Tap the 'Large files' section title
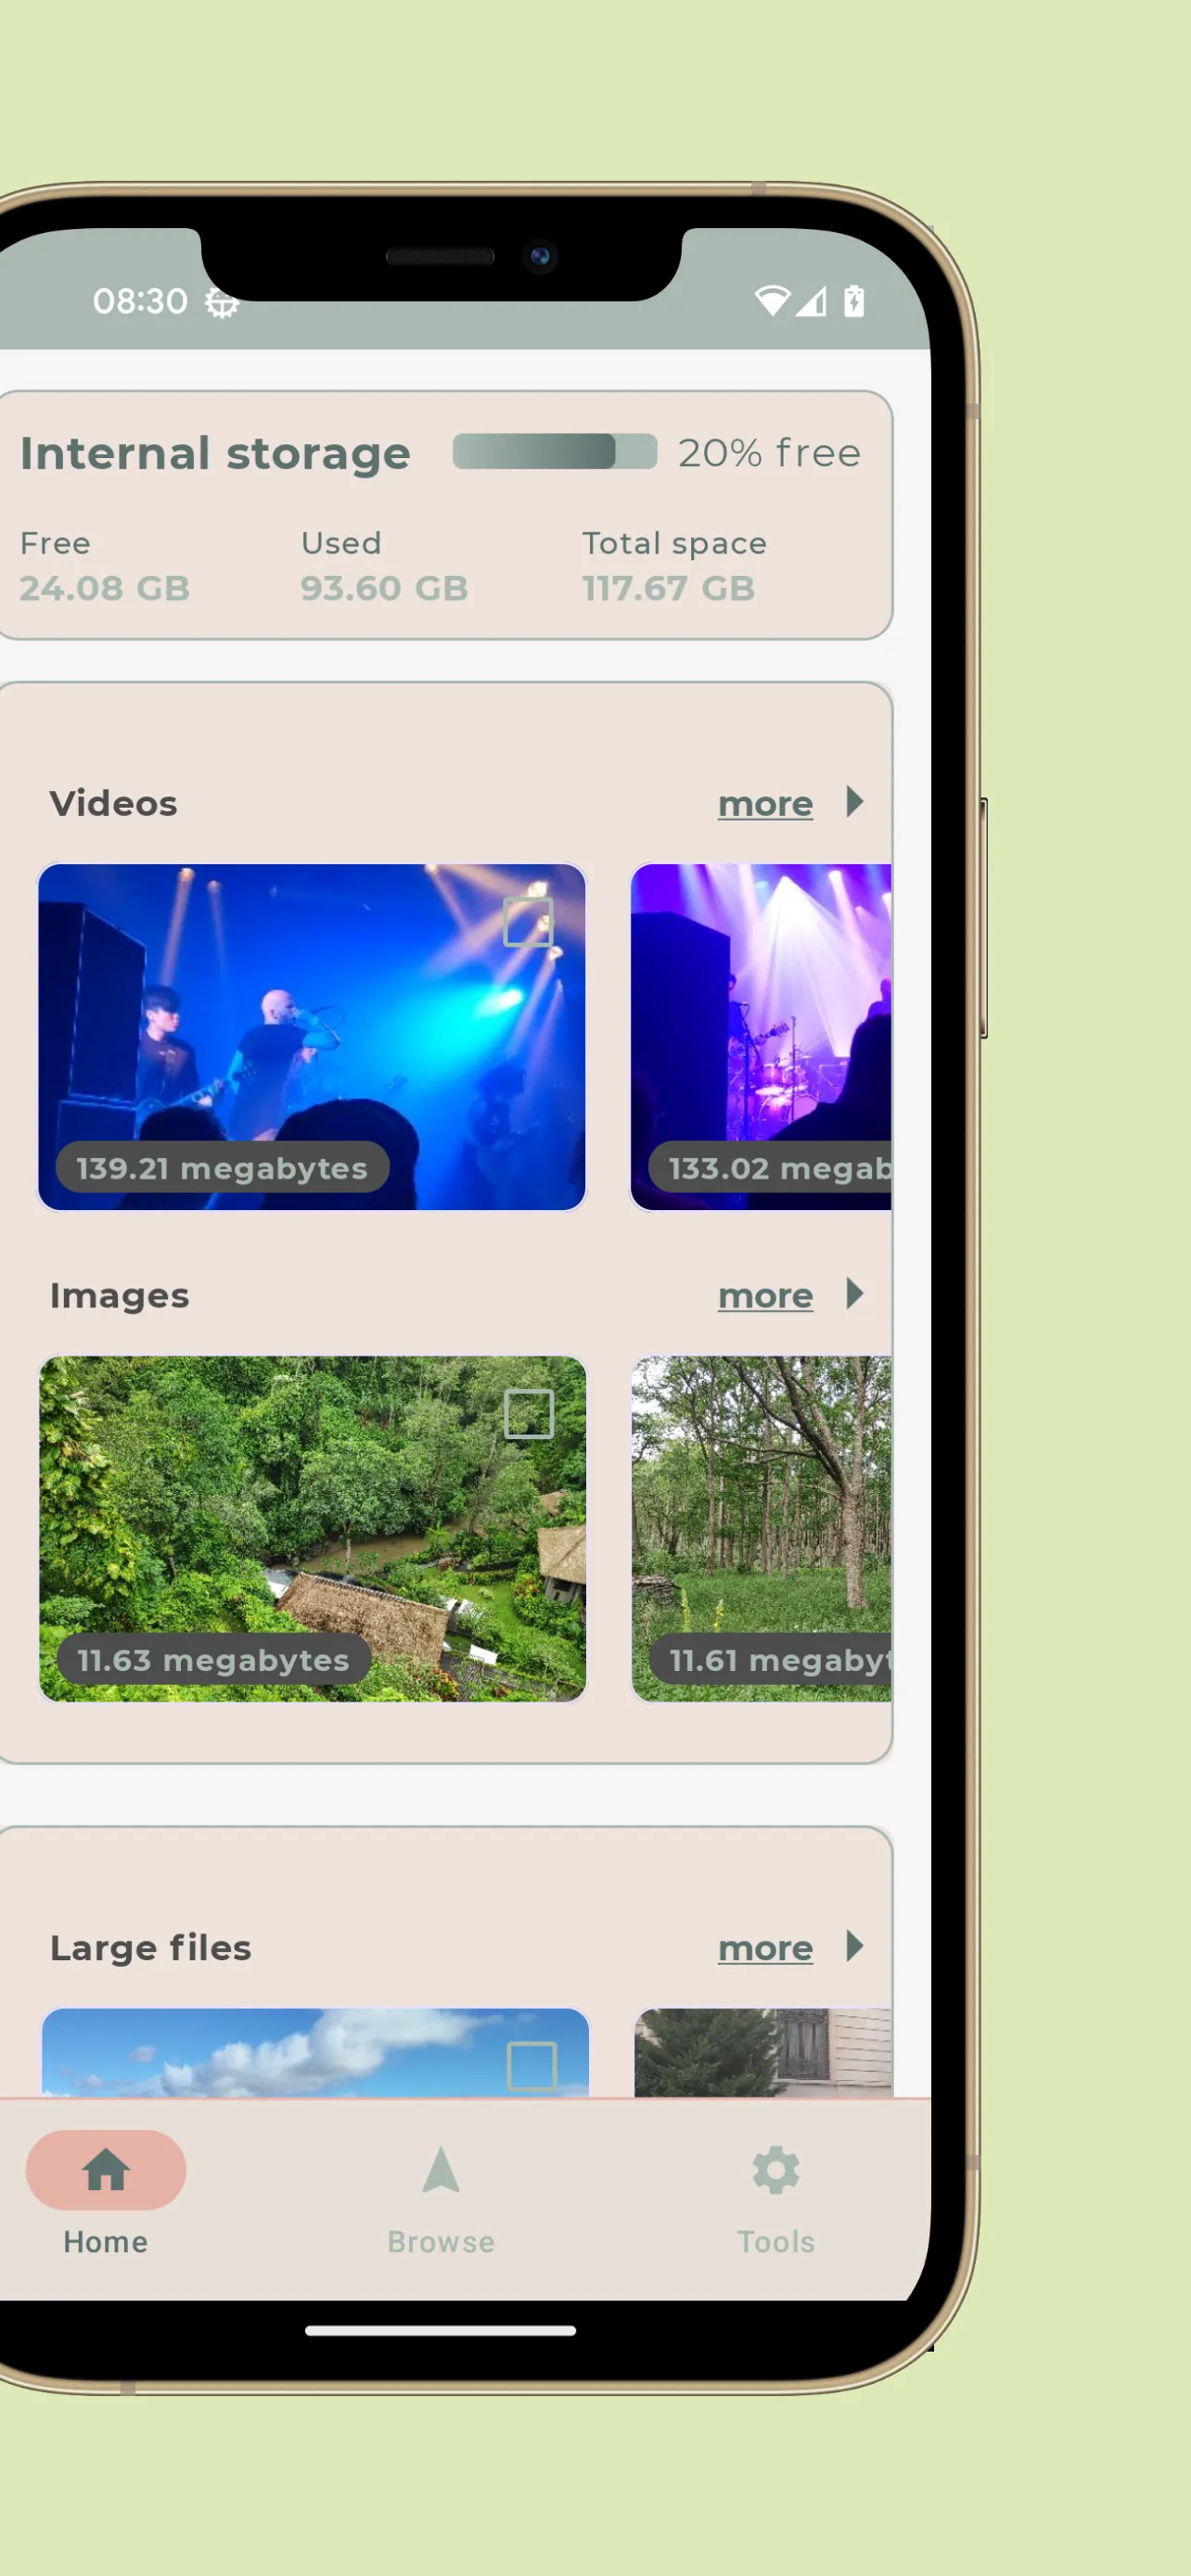Viewport: 1191px width, 2576px height. [151, 1947]
